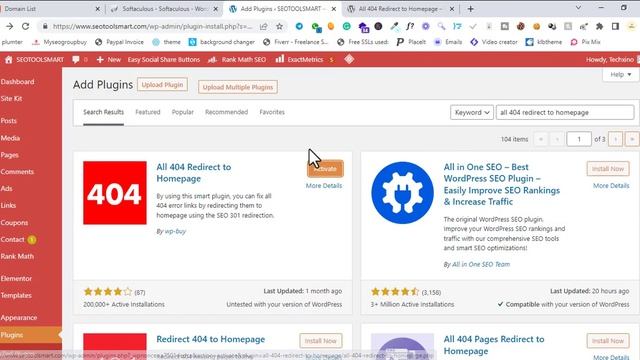This screenshot has height=360, width=640.
Task: Open Posts in the sidebar
Action: coord(9,121)
